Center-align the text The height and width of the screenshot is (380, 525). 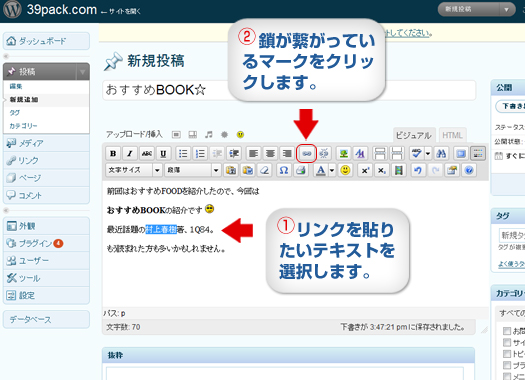pyautogui.click(x=270, y=153)
